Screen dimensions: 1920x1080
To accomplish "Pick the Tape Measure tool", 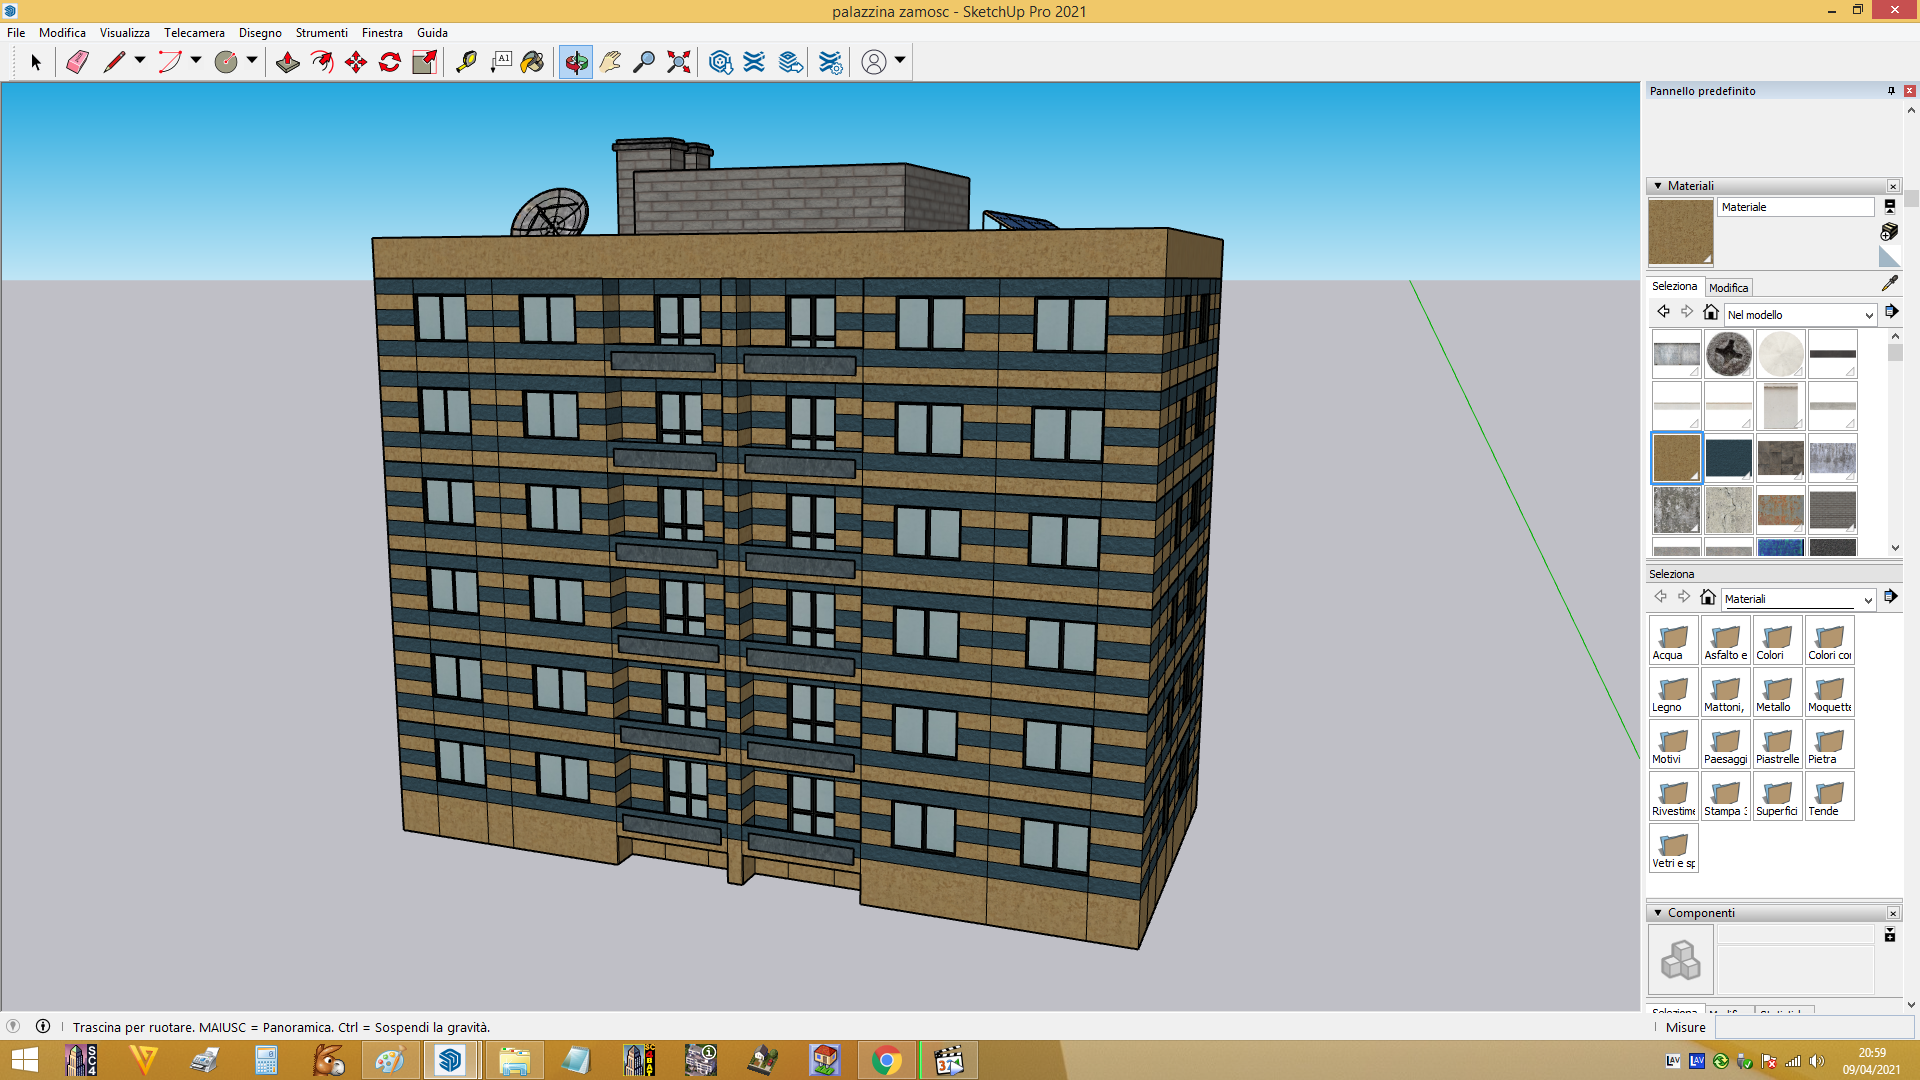I will 466,62.
